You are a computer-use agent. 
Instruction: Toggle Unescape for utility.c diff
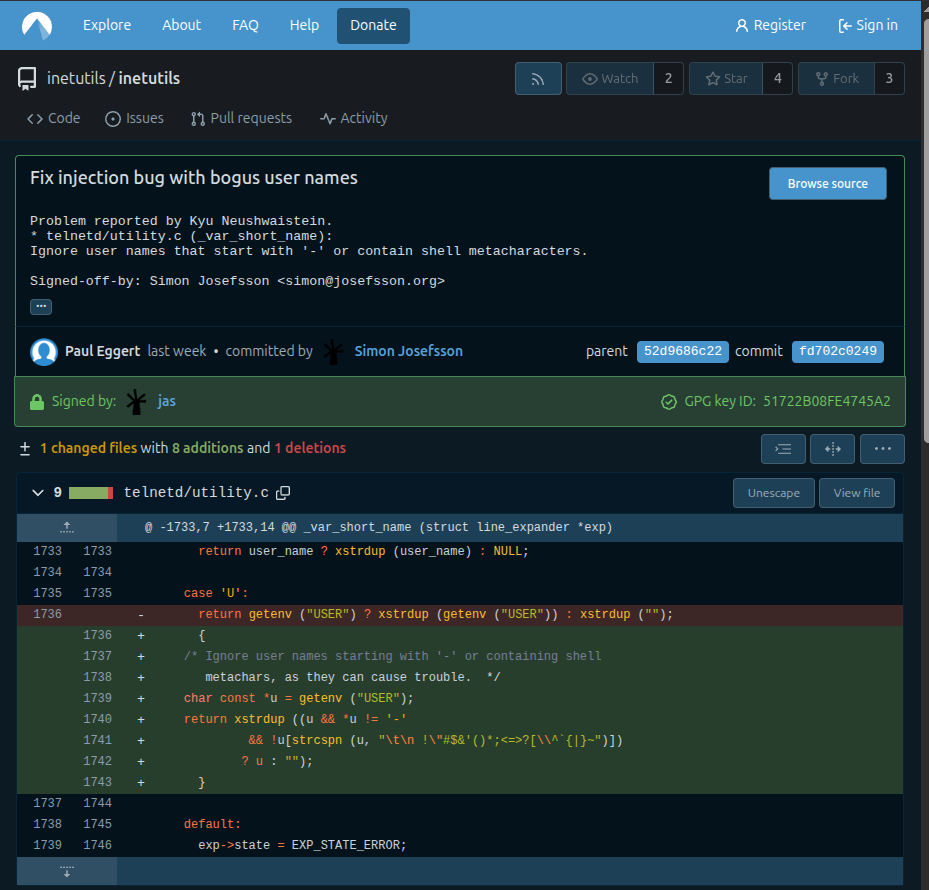(x=773, y=493)
